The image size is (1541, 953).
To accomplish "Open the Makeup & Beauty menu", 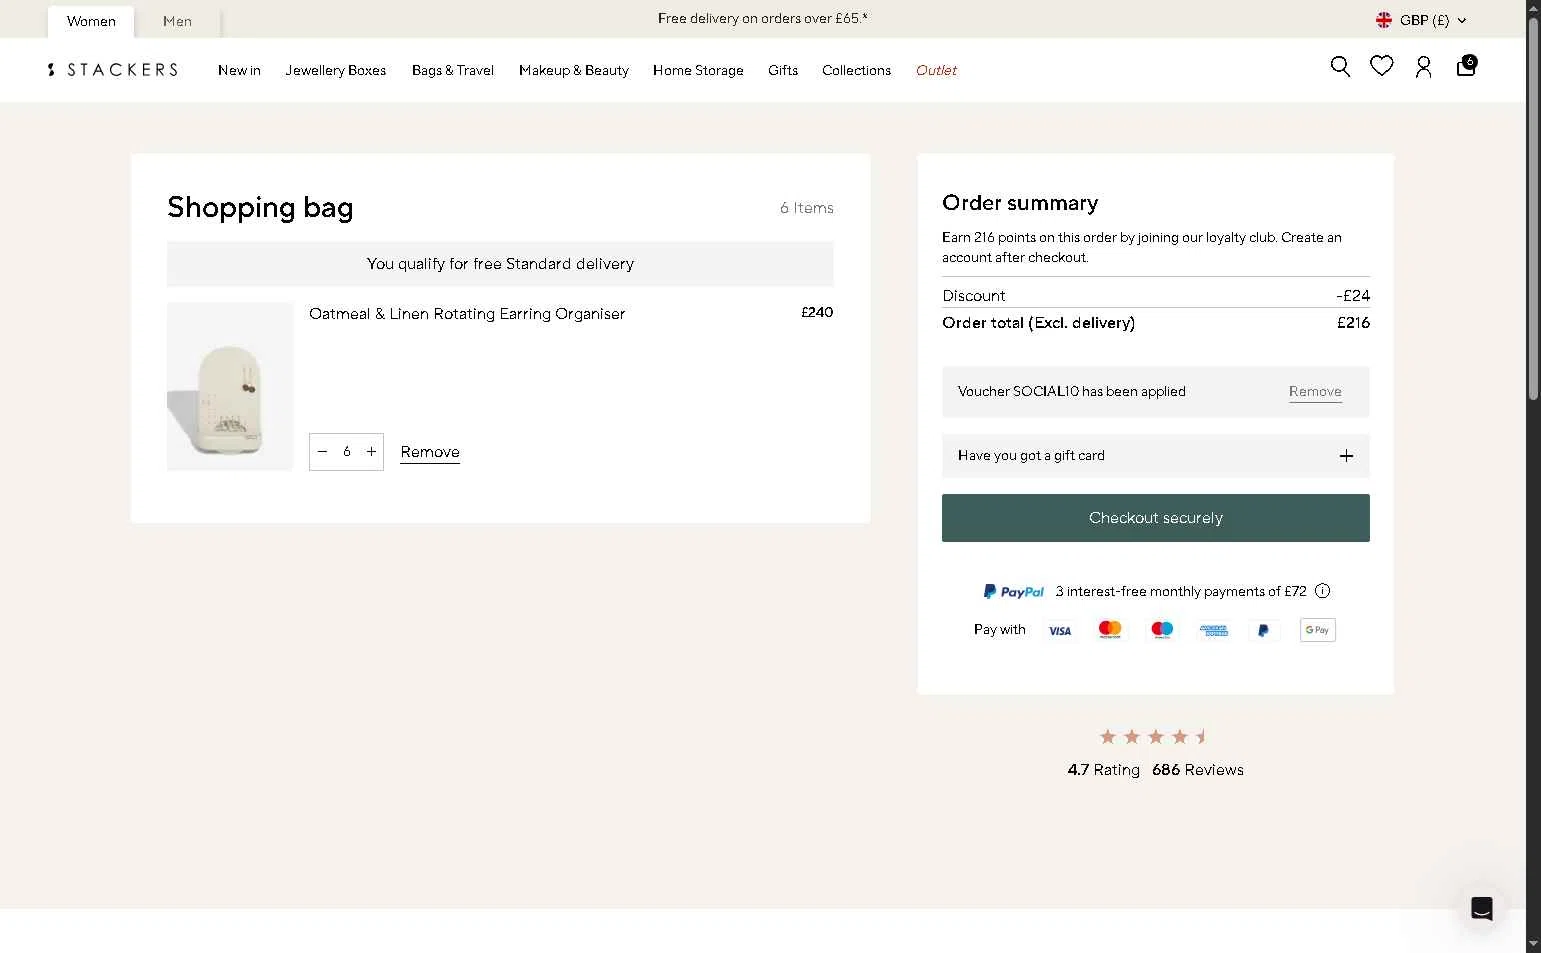I will pyautogui.click(x=574, y=70).
